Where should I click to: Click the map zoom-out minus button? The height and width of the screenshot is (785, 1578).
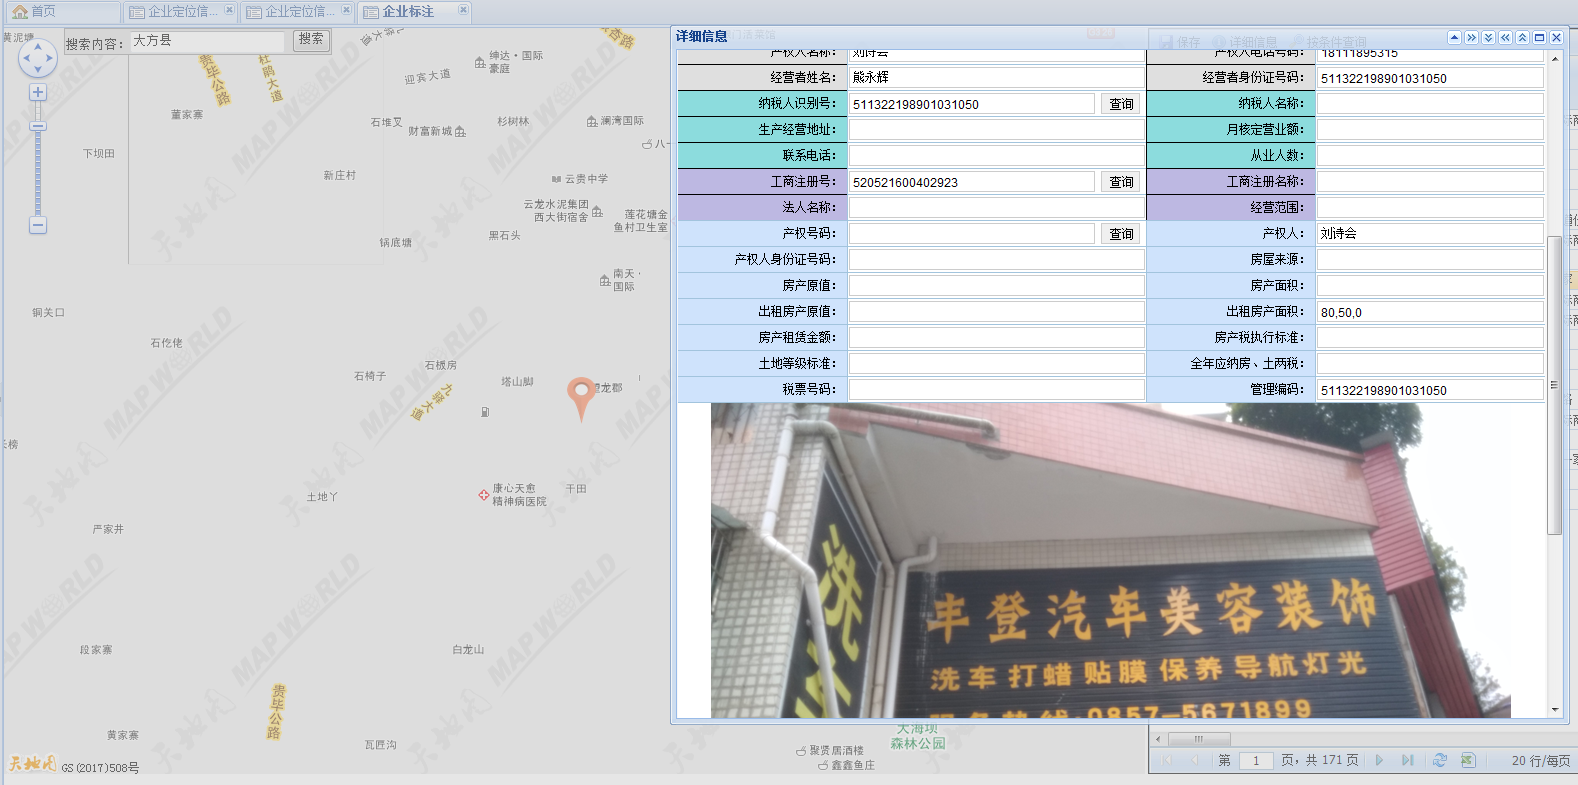click(38, 225)
